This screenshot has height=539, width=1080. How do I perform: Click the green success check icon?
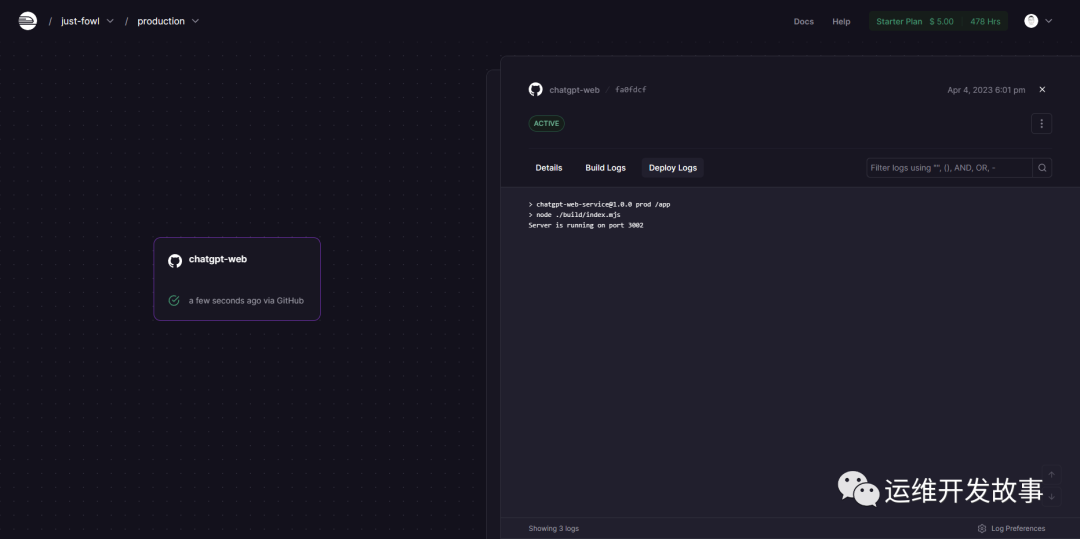tap(174, 300)
